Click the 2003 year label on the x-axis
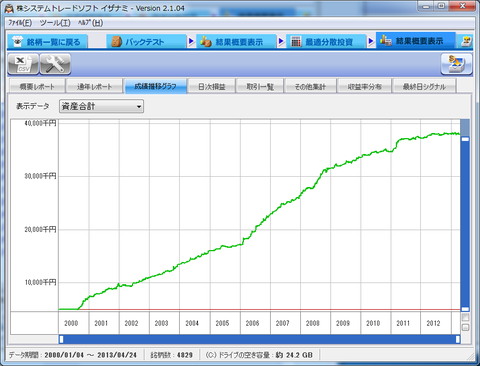This screenshot has height=366, width=480. tap(161, 323)
